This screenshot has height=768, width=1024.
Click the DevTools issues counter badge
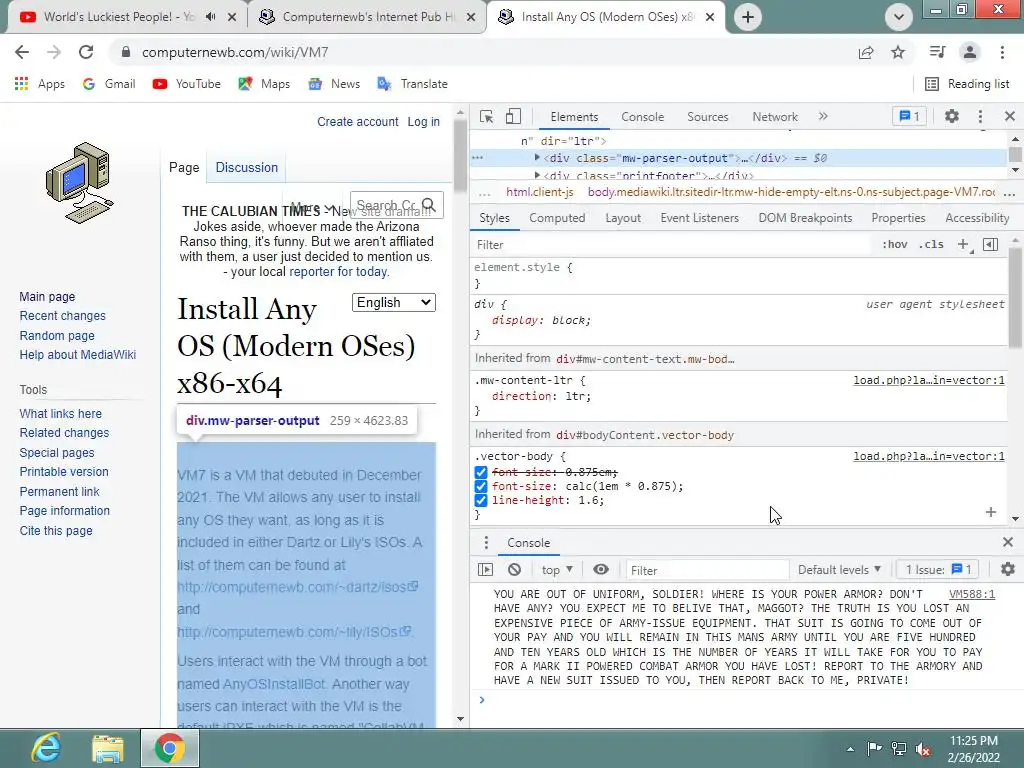point(909,116)
